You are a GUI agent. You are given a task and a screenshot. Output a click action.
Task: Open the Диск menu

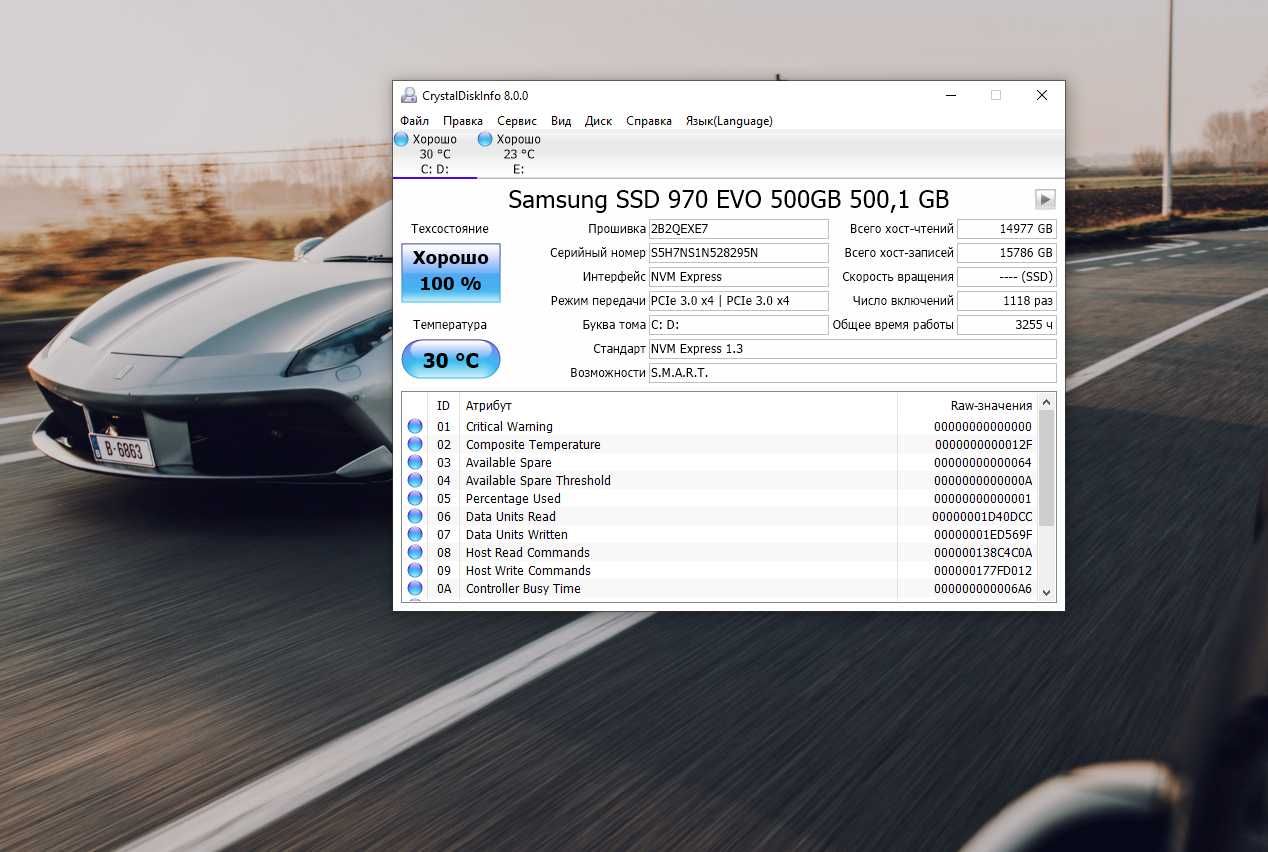click(x=599, y=121)
